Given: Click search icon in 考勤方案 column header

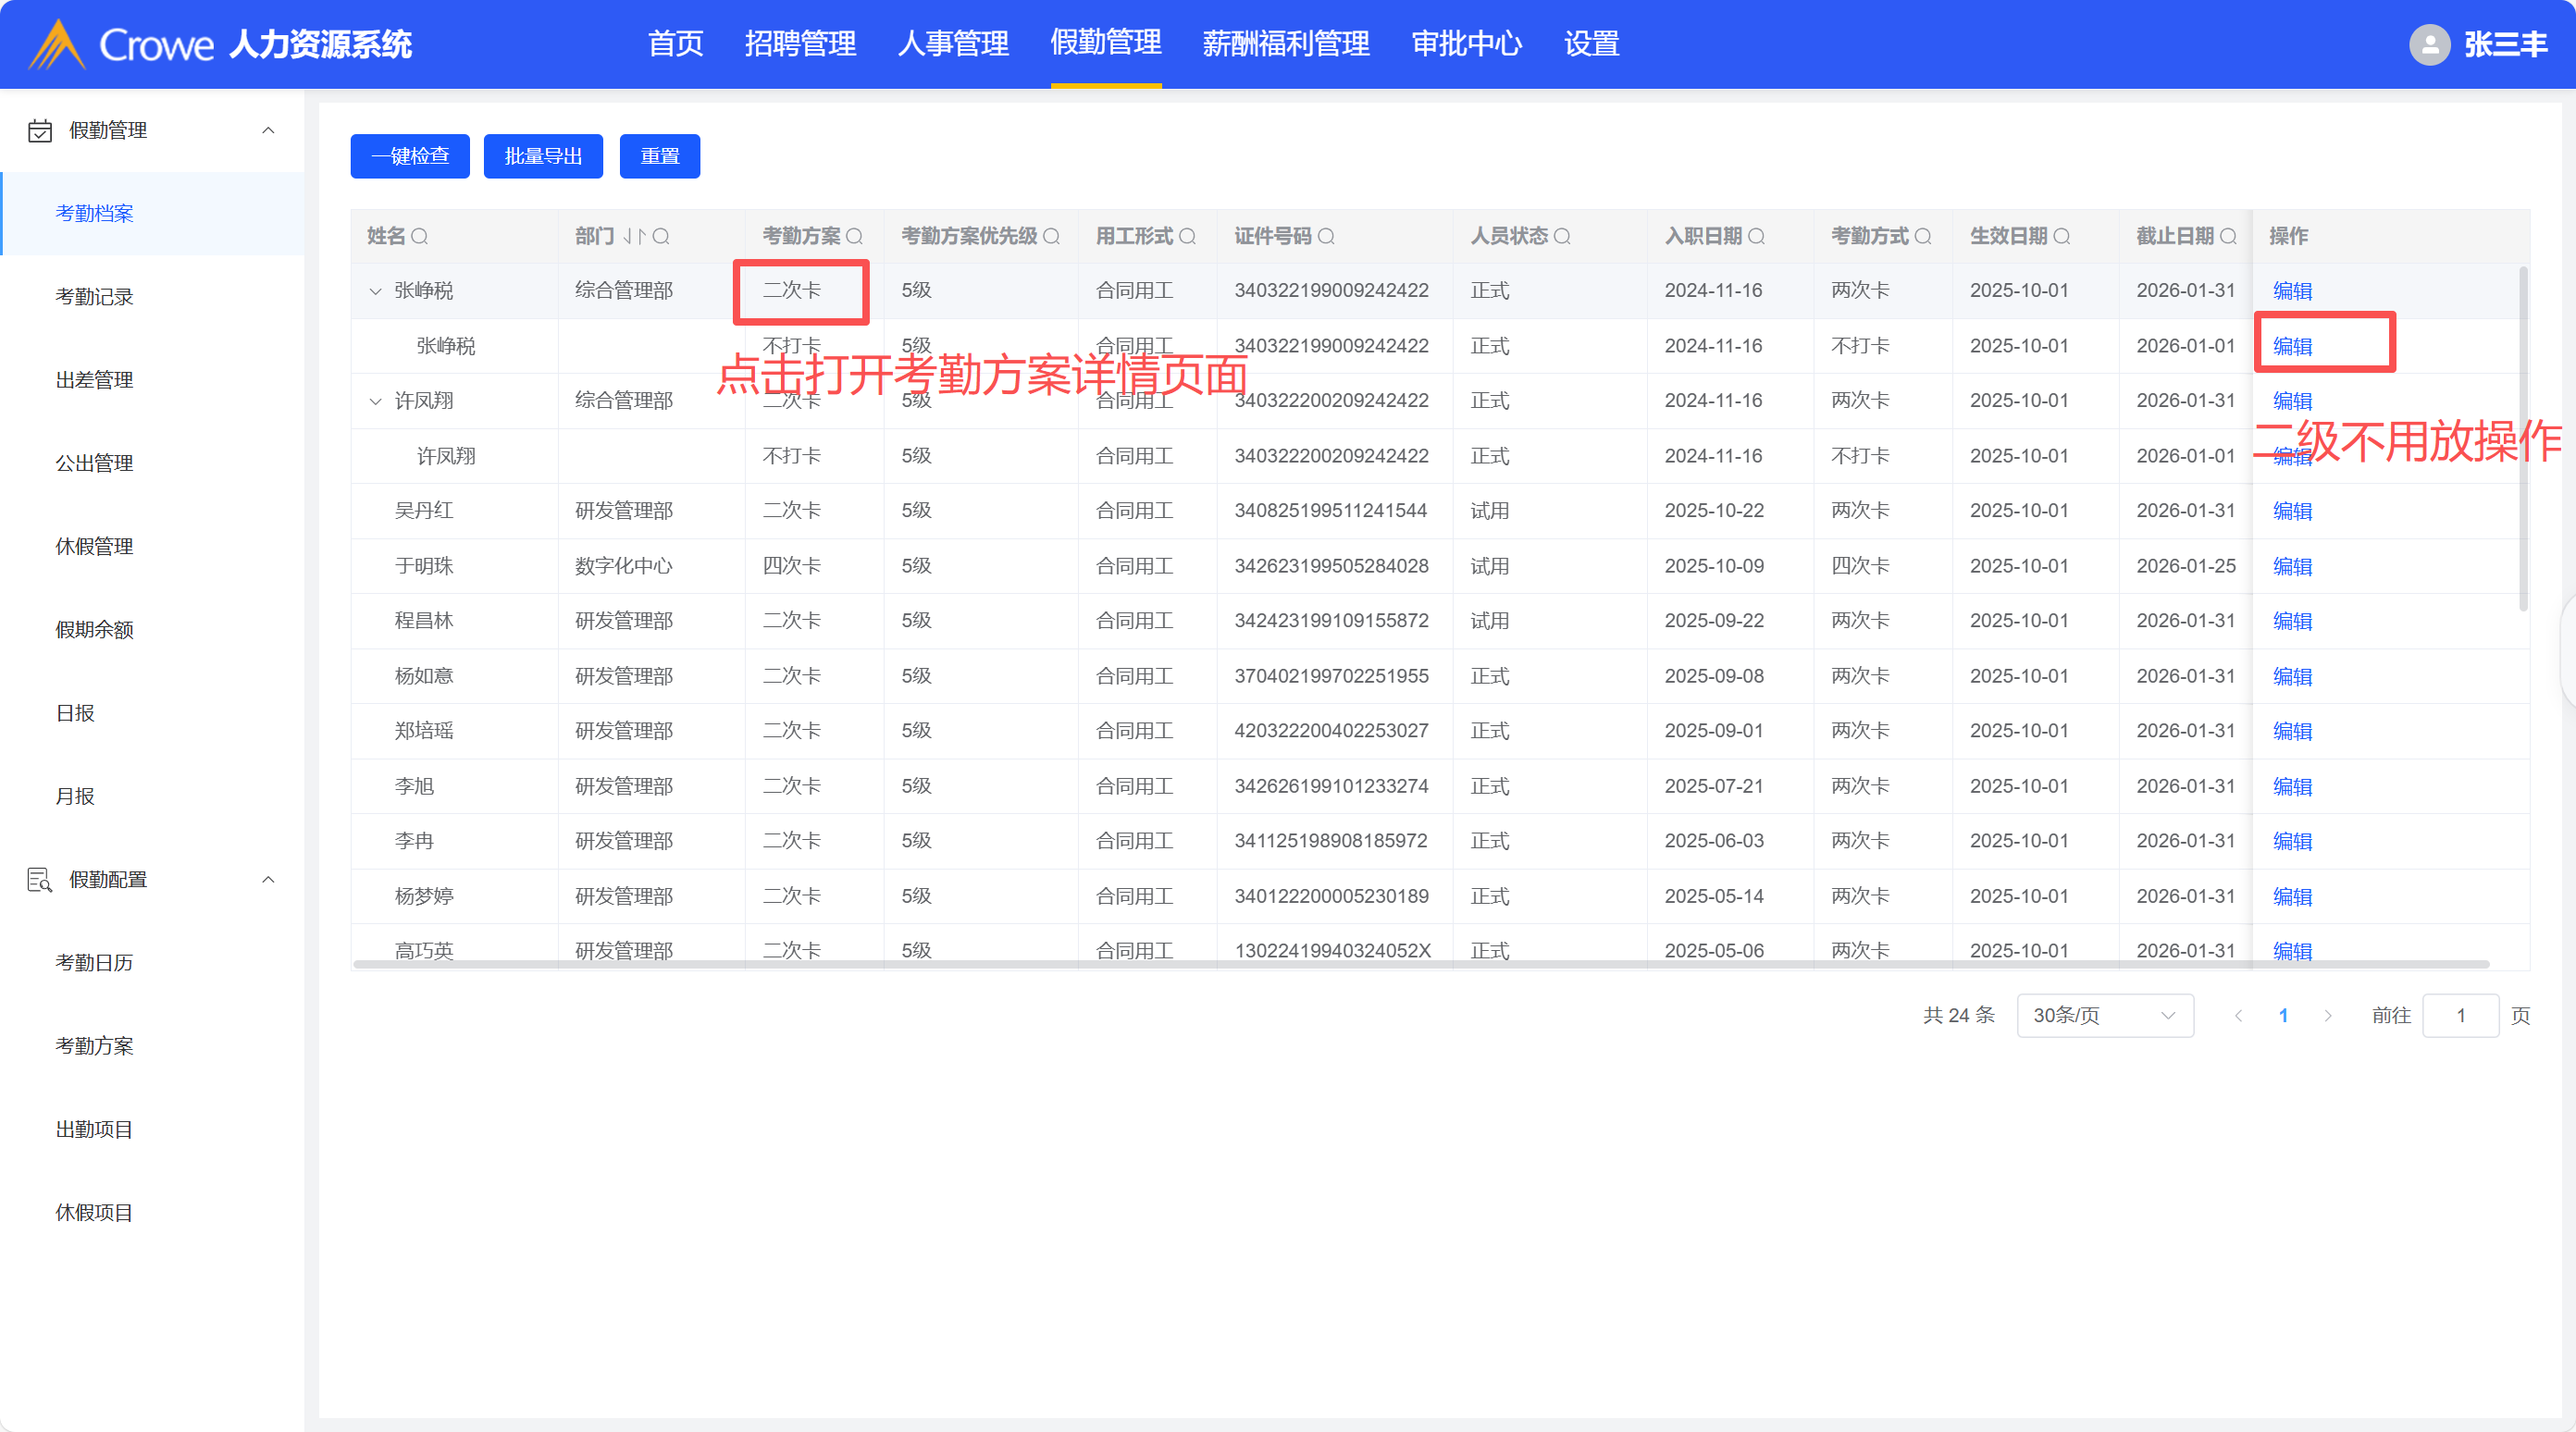Looking at the screenshot, I should pos(854,237).
